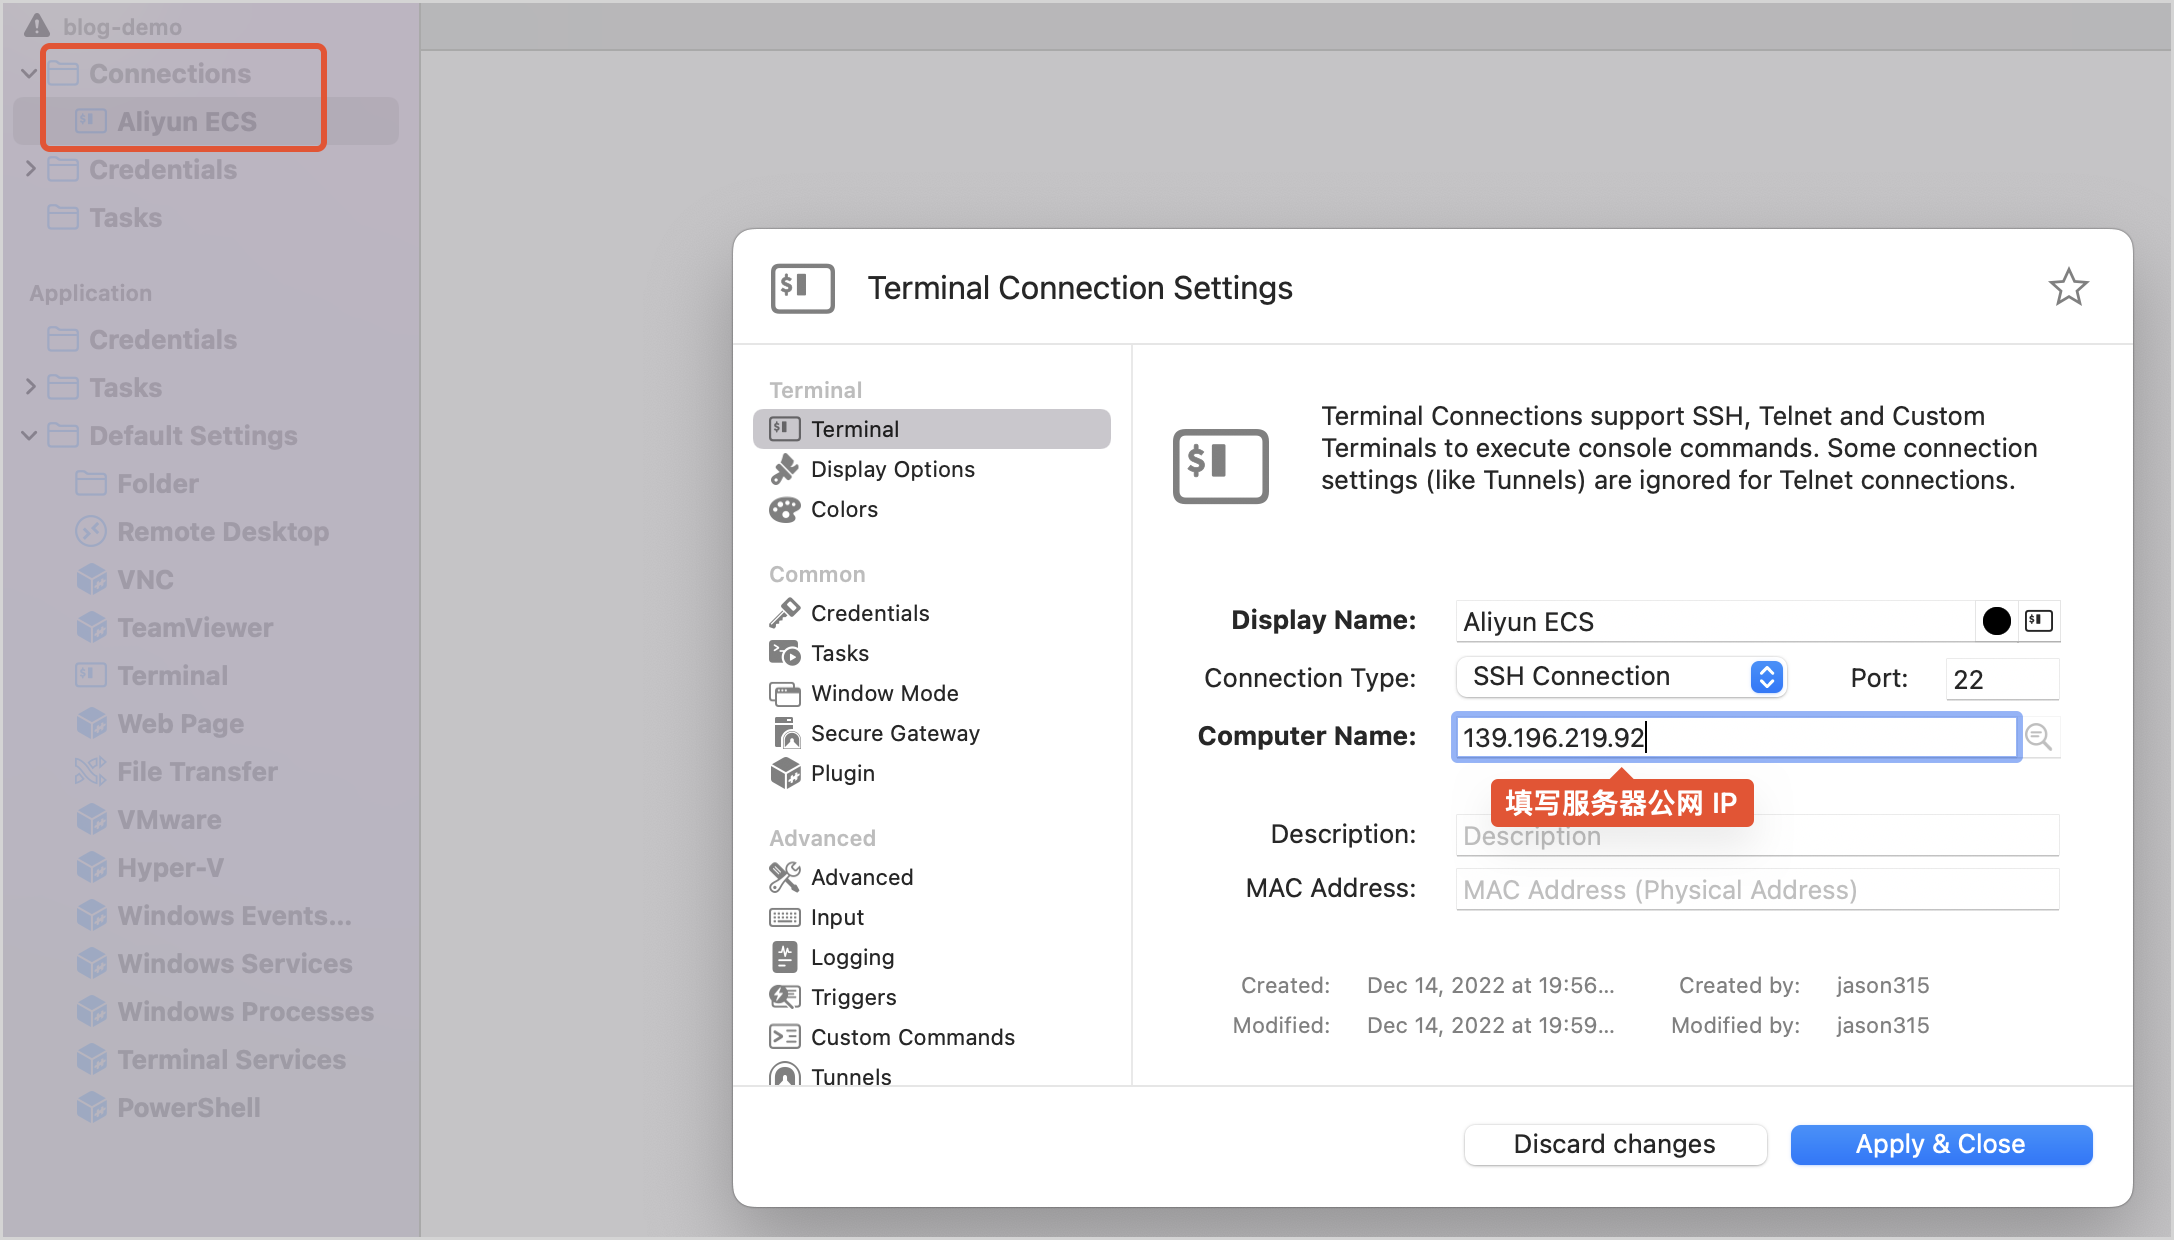This screenshot has width=2174, height=1240.
Task: Open the Colors palette settings
Action: click(844, 509)
